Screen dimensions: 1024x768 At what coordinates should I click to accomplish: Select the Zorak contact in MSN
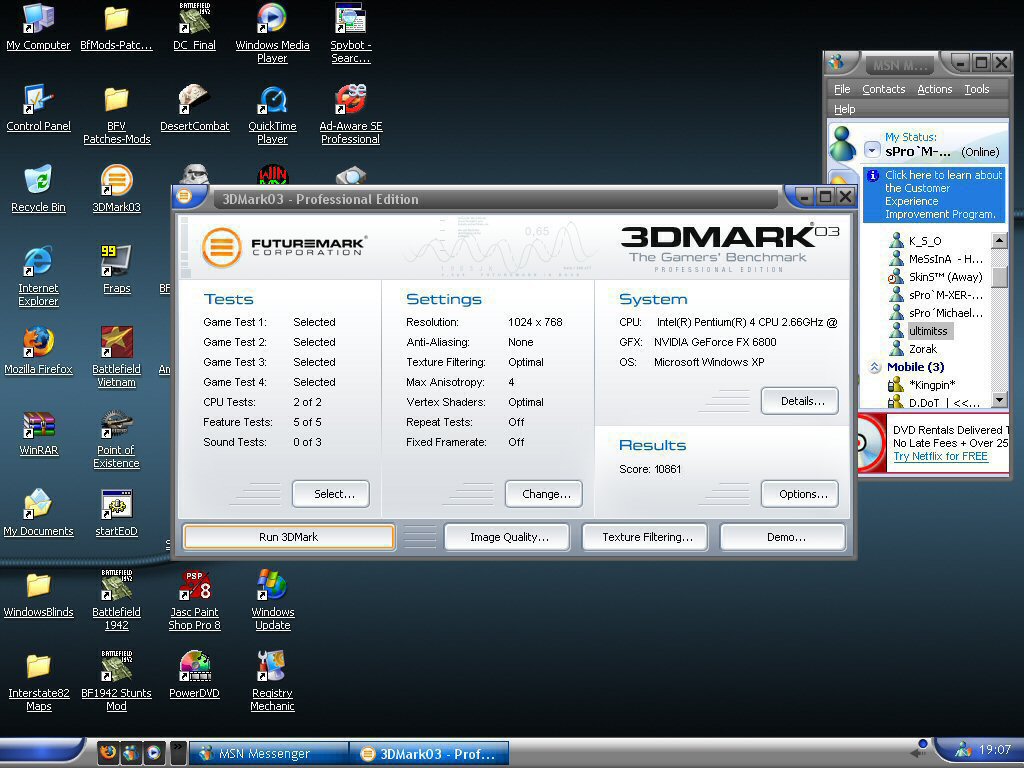[x=913, y=349]
